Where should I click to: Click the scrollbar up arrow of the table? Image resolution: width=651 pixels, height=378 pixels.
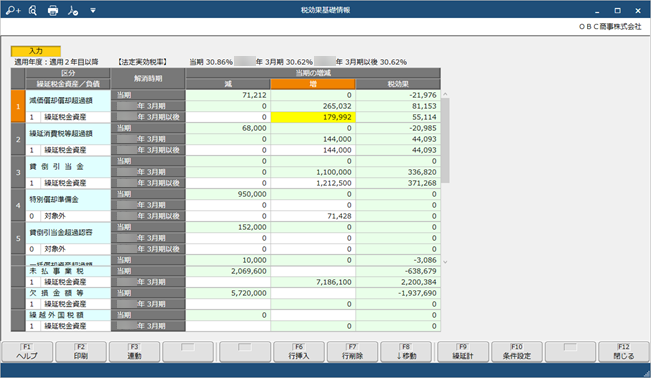(x=445, y=95)
